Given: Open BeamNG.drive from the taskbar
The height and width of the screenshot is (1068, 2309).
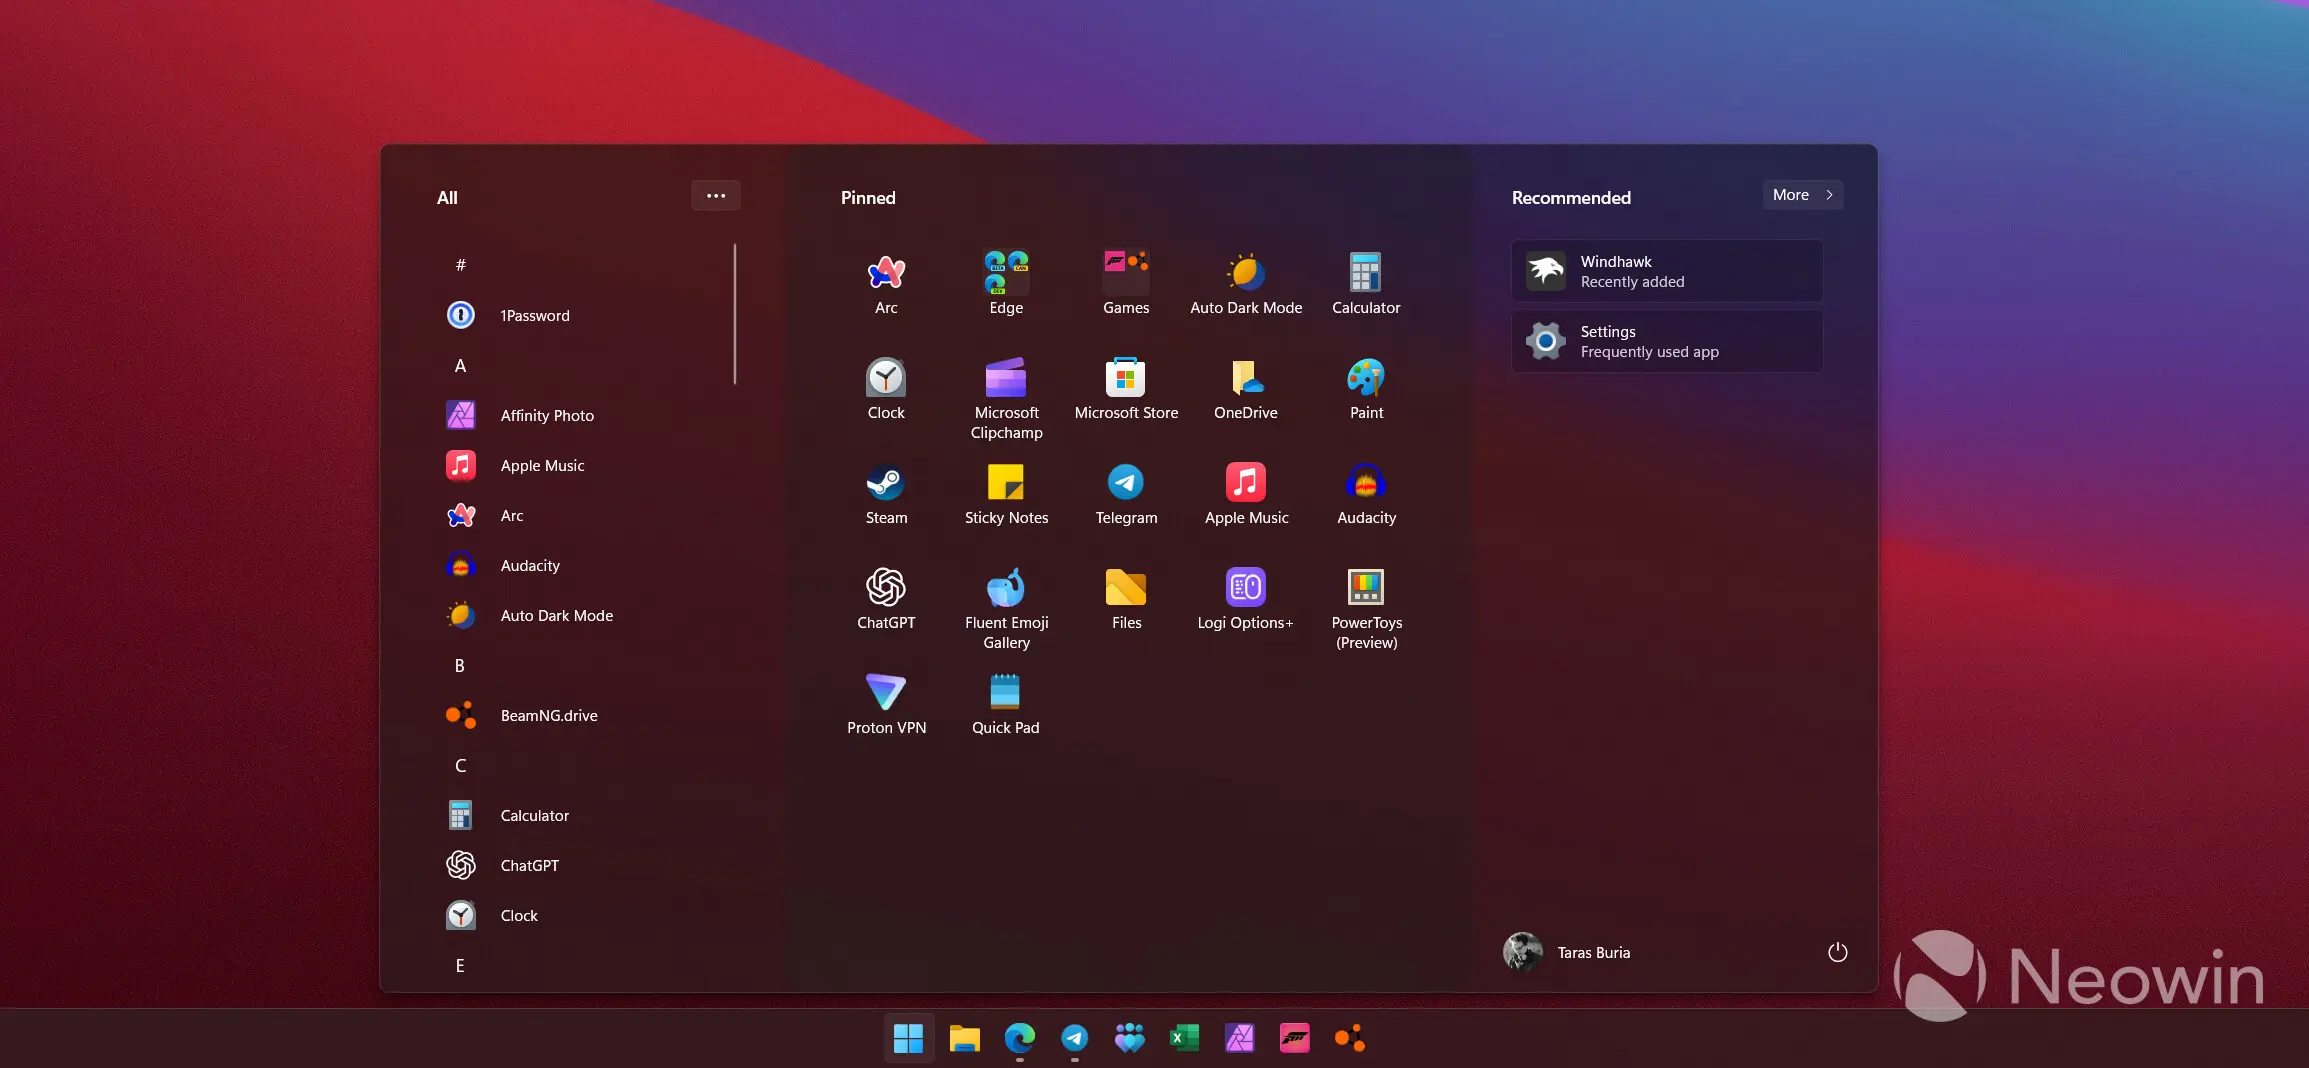Looking at the screenshot, I should click(1349, 1038).
